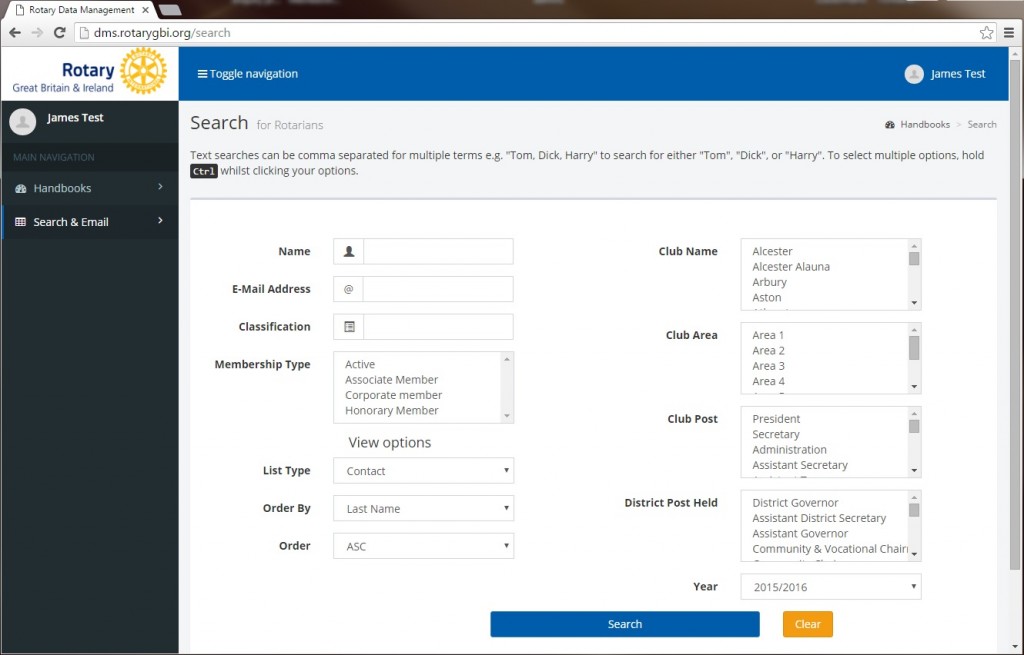This screenshot has height=655, width=1024.
Task: Select Area 1 in Club Area list
Action: click(x=768, y=335)
